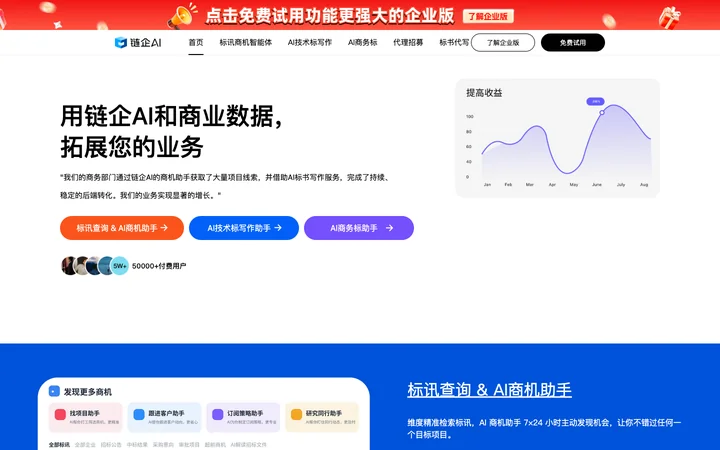Screen dimensions: 720x450
Task: Open the 跟进客户助手 card
Action: 164,417
